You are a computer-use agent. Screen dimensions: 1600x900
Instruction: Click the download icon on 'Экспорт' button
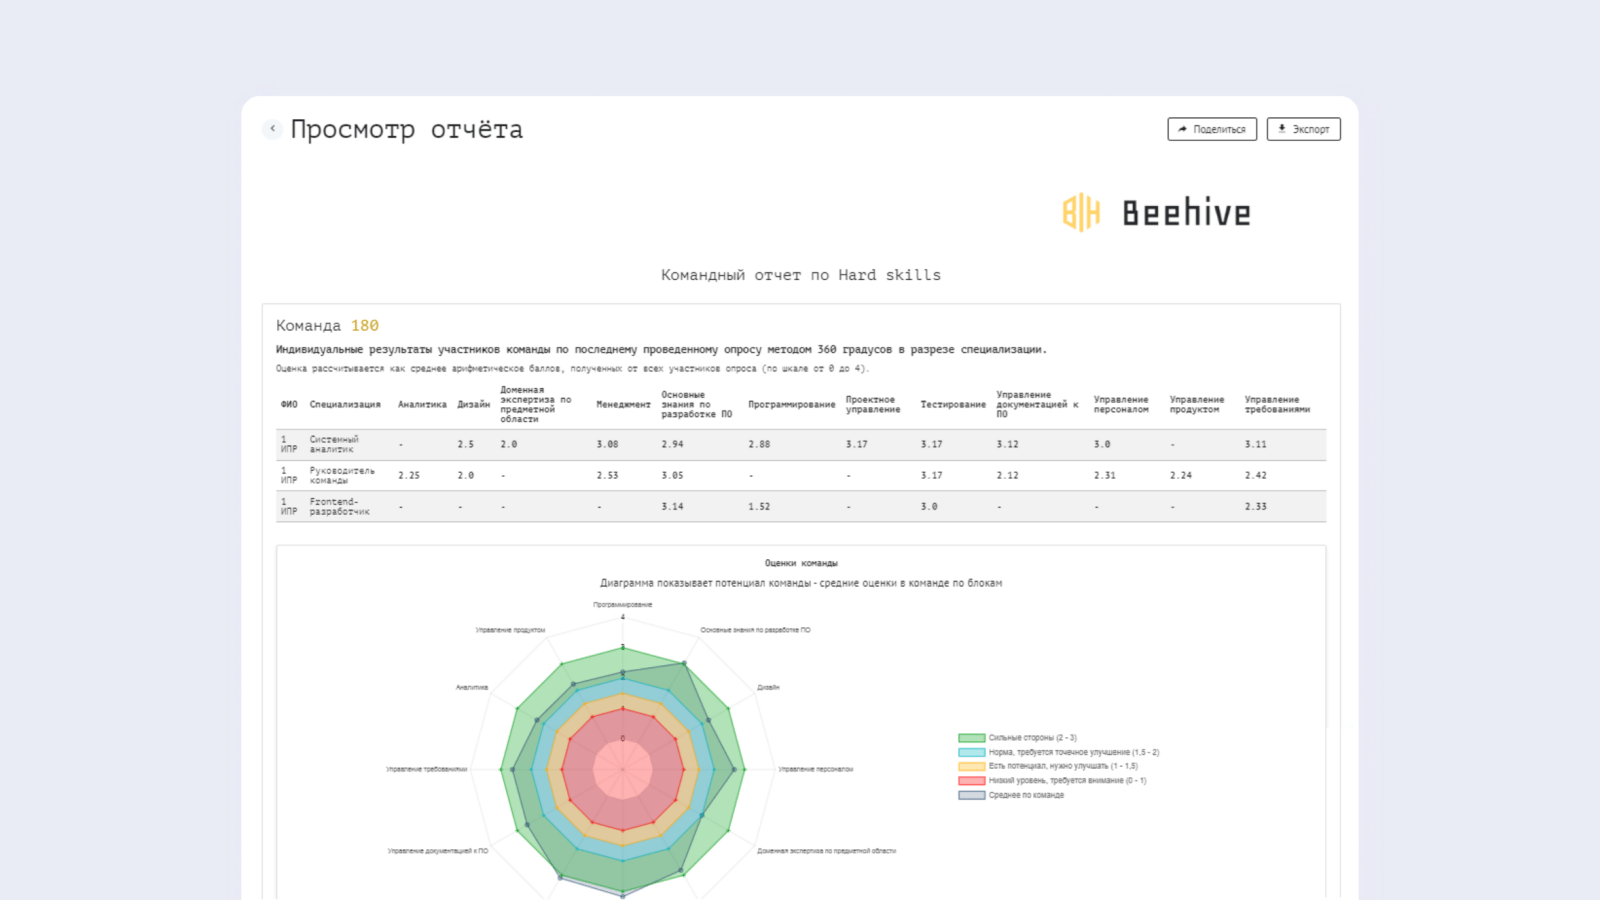point(1281,128)
